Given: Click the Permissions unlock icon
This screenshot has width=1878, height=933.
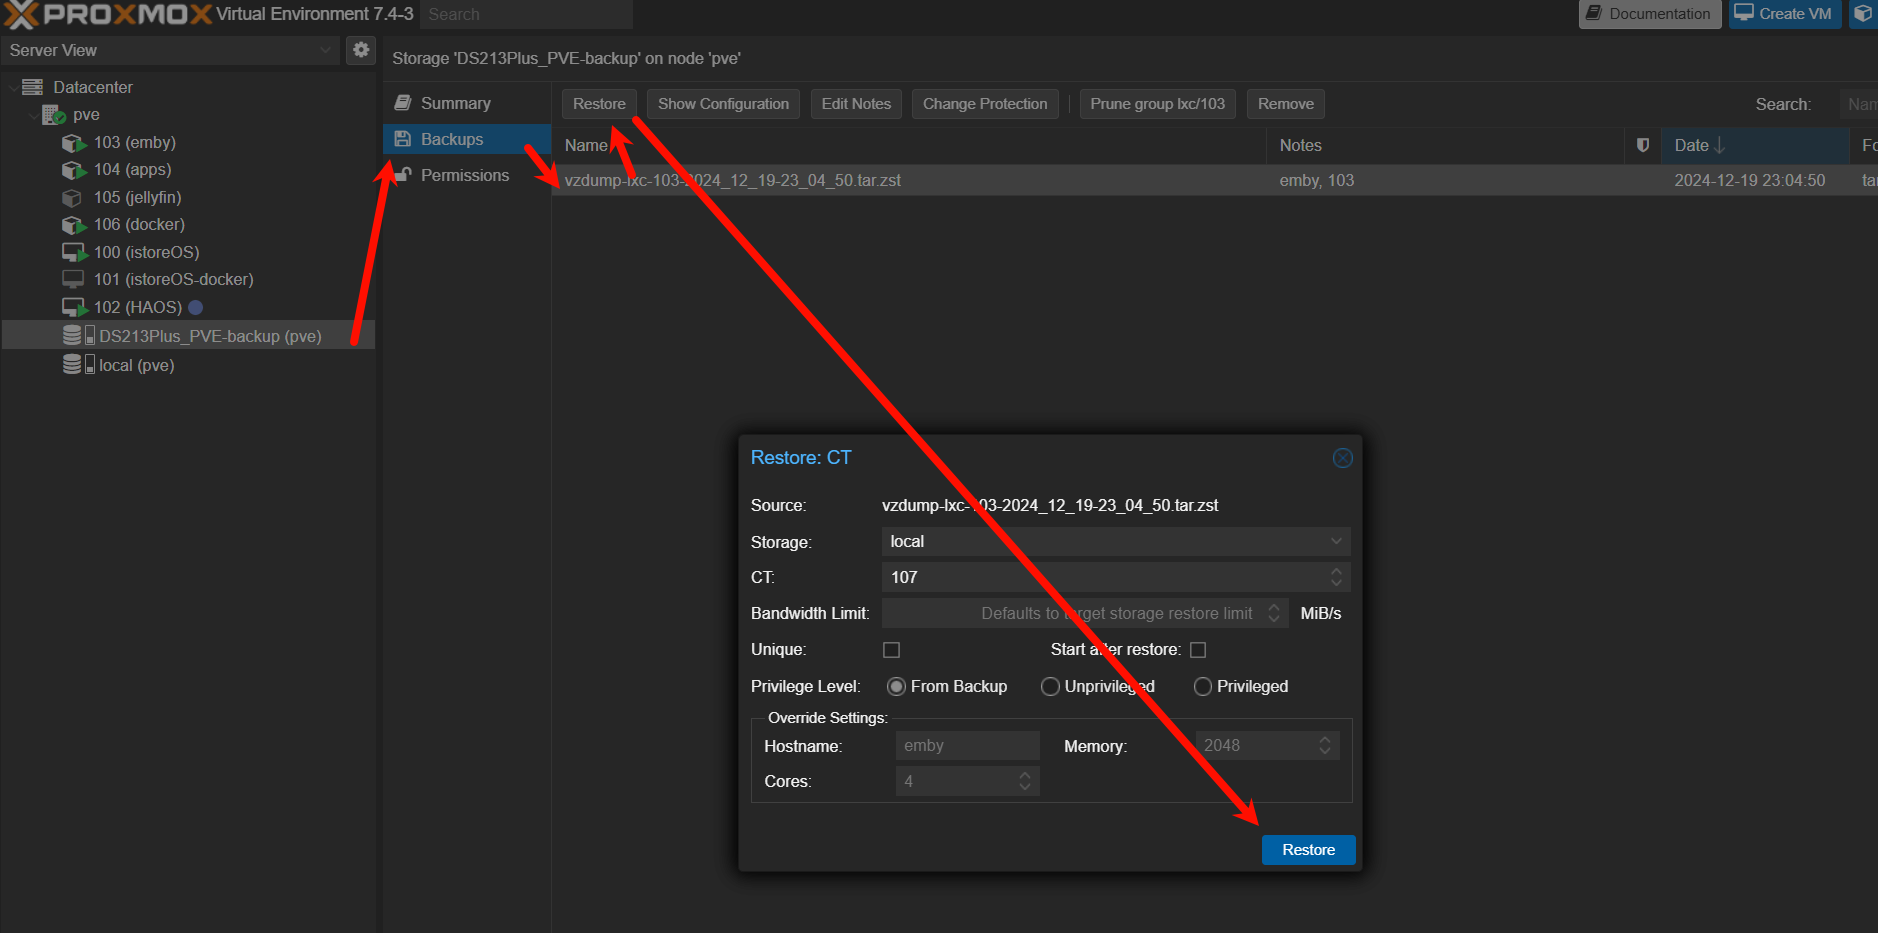Looking at the screenshot, I should tap(403, 175).
